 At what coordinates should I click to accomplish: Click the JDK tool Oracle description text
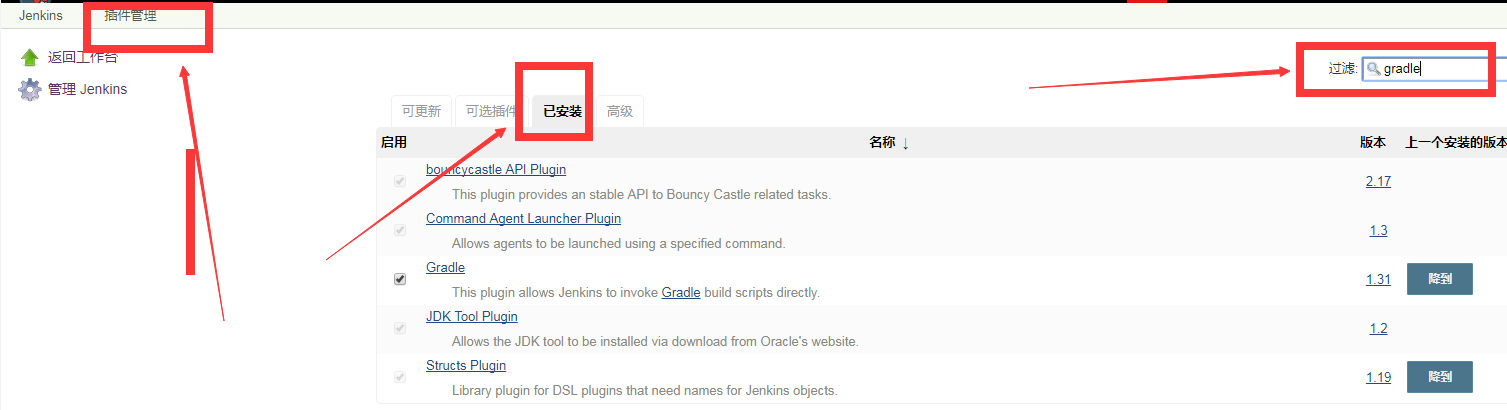(655, 341)
